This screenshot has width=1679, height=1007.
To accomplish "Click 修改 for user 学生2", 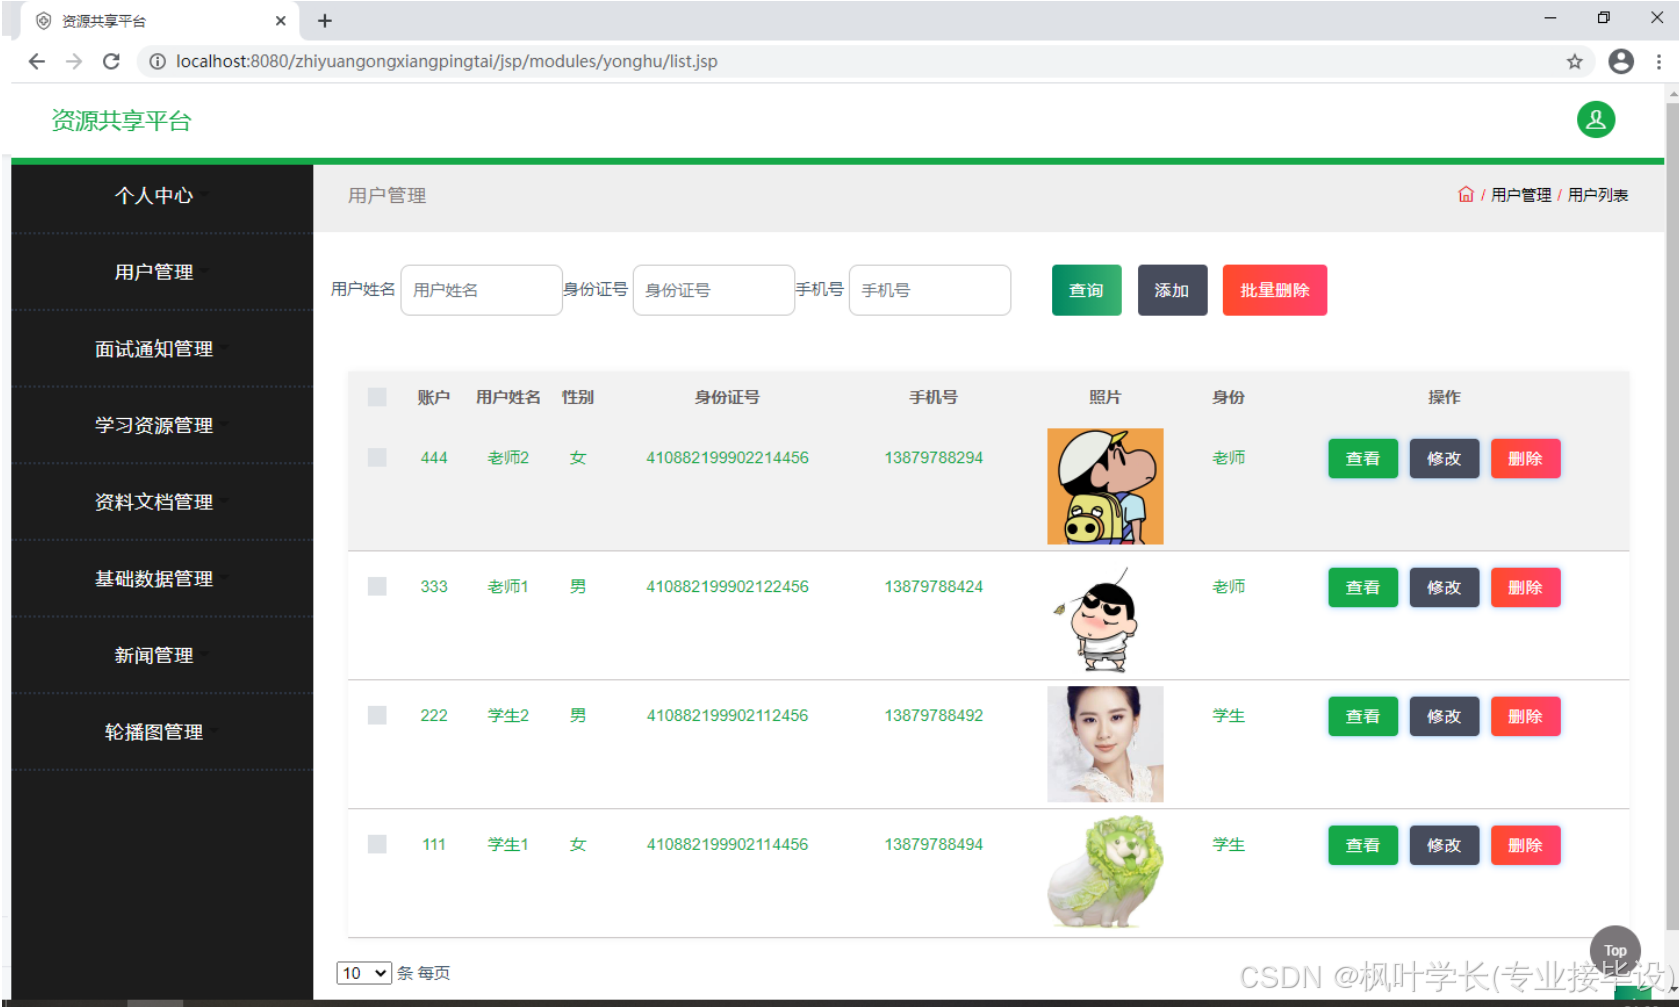I will pyautogui.click(x=1444, y=717).
